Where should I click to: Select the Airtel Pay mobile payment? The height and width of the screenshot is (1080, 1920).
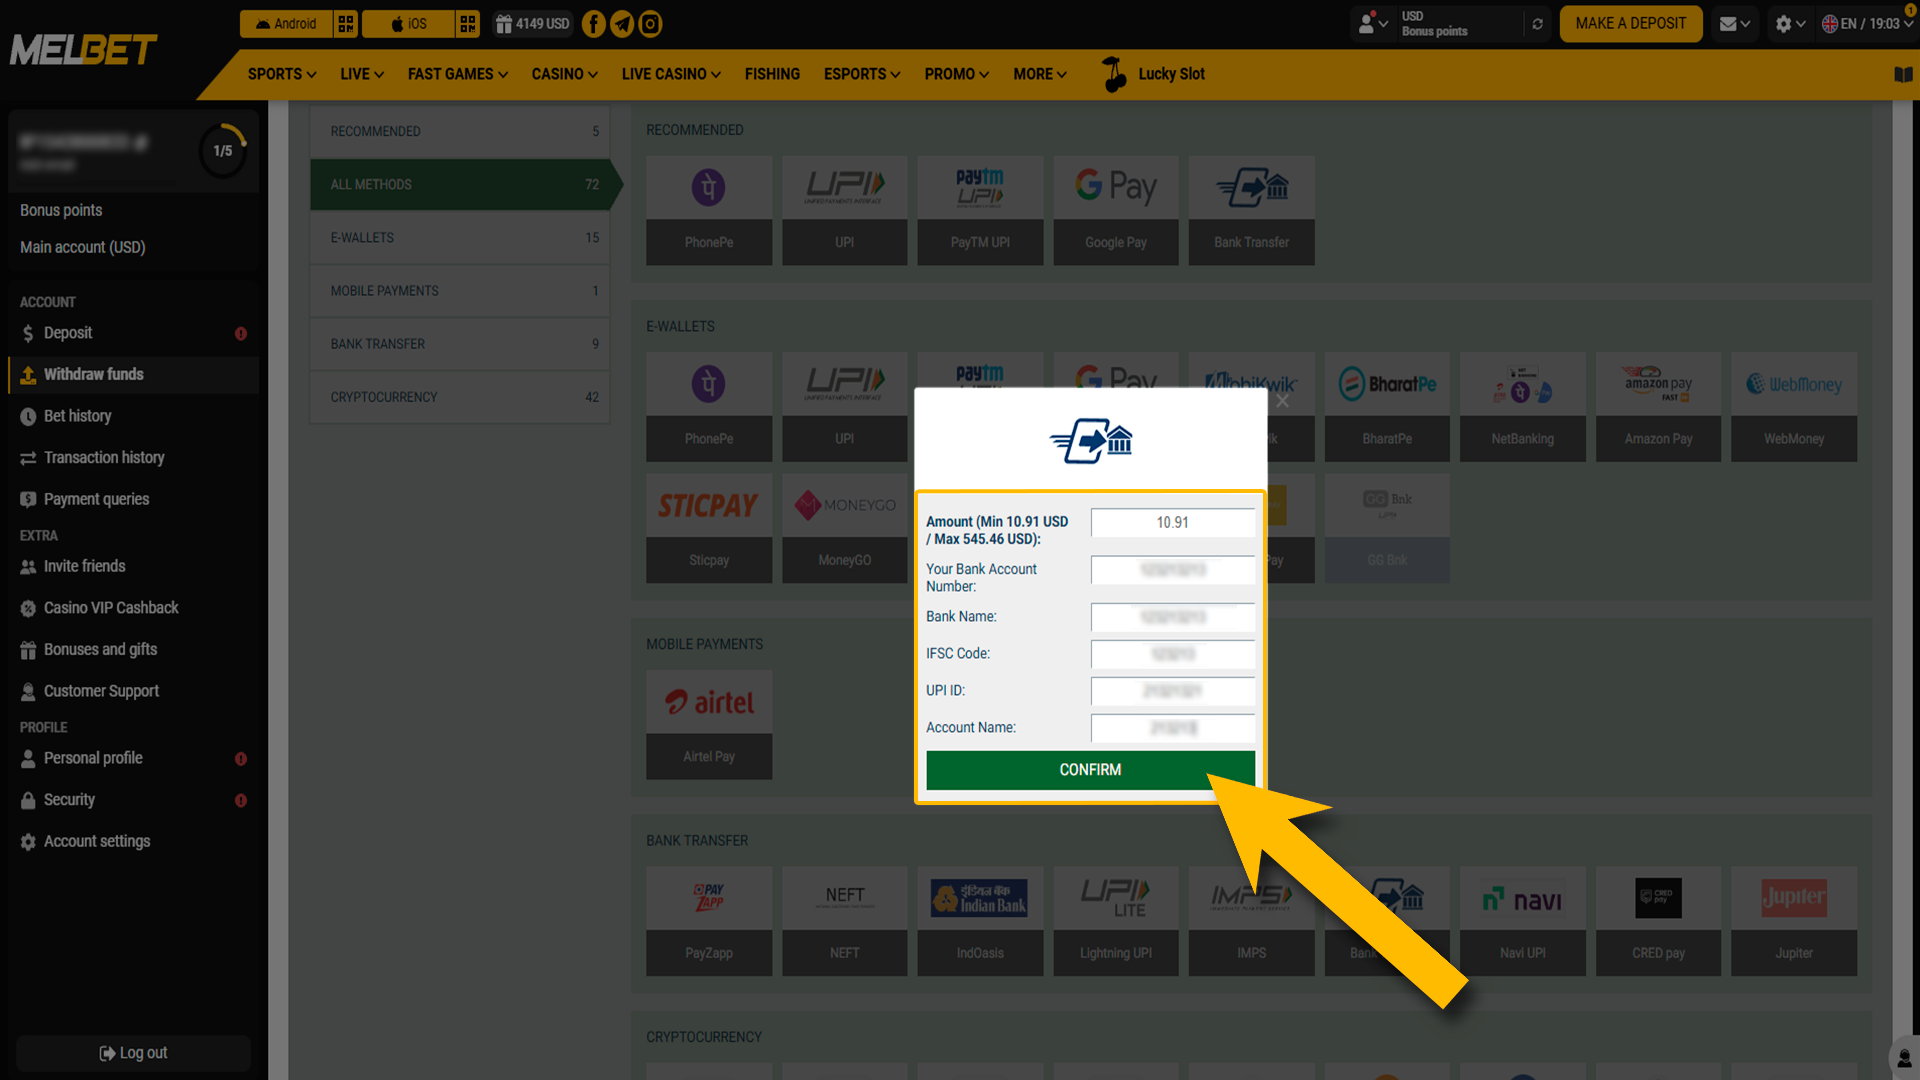709,702
